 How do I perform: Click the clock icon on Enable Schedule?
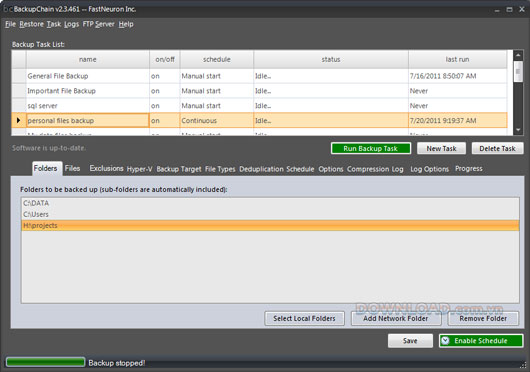pos(445,341)
